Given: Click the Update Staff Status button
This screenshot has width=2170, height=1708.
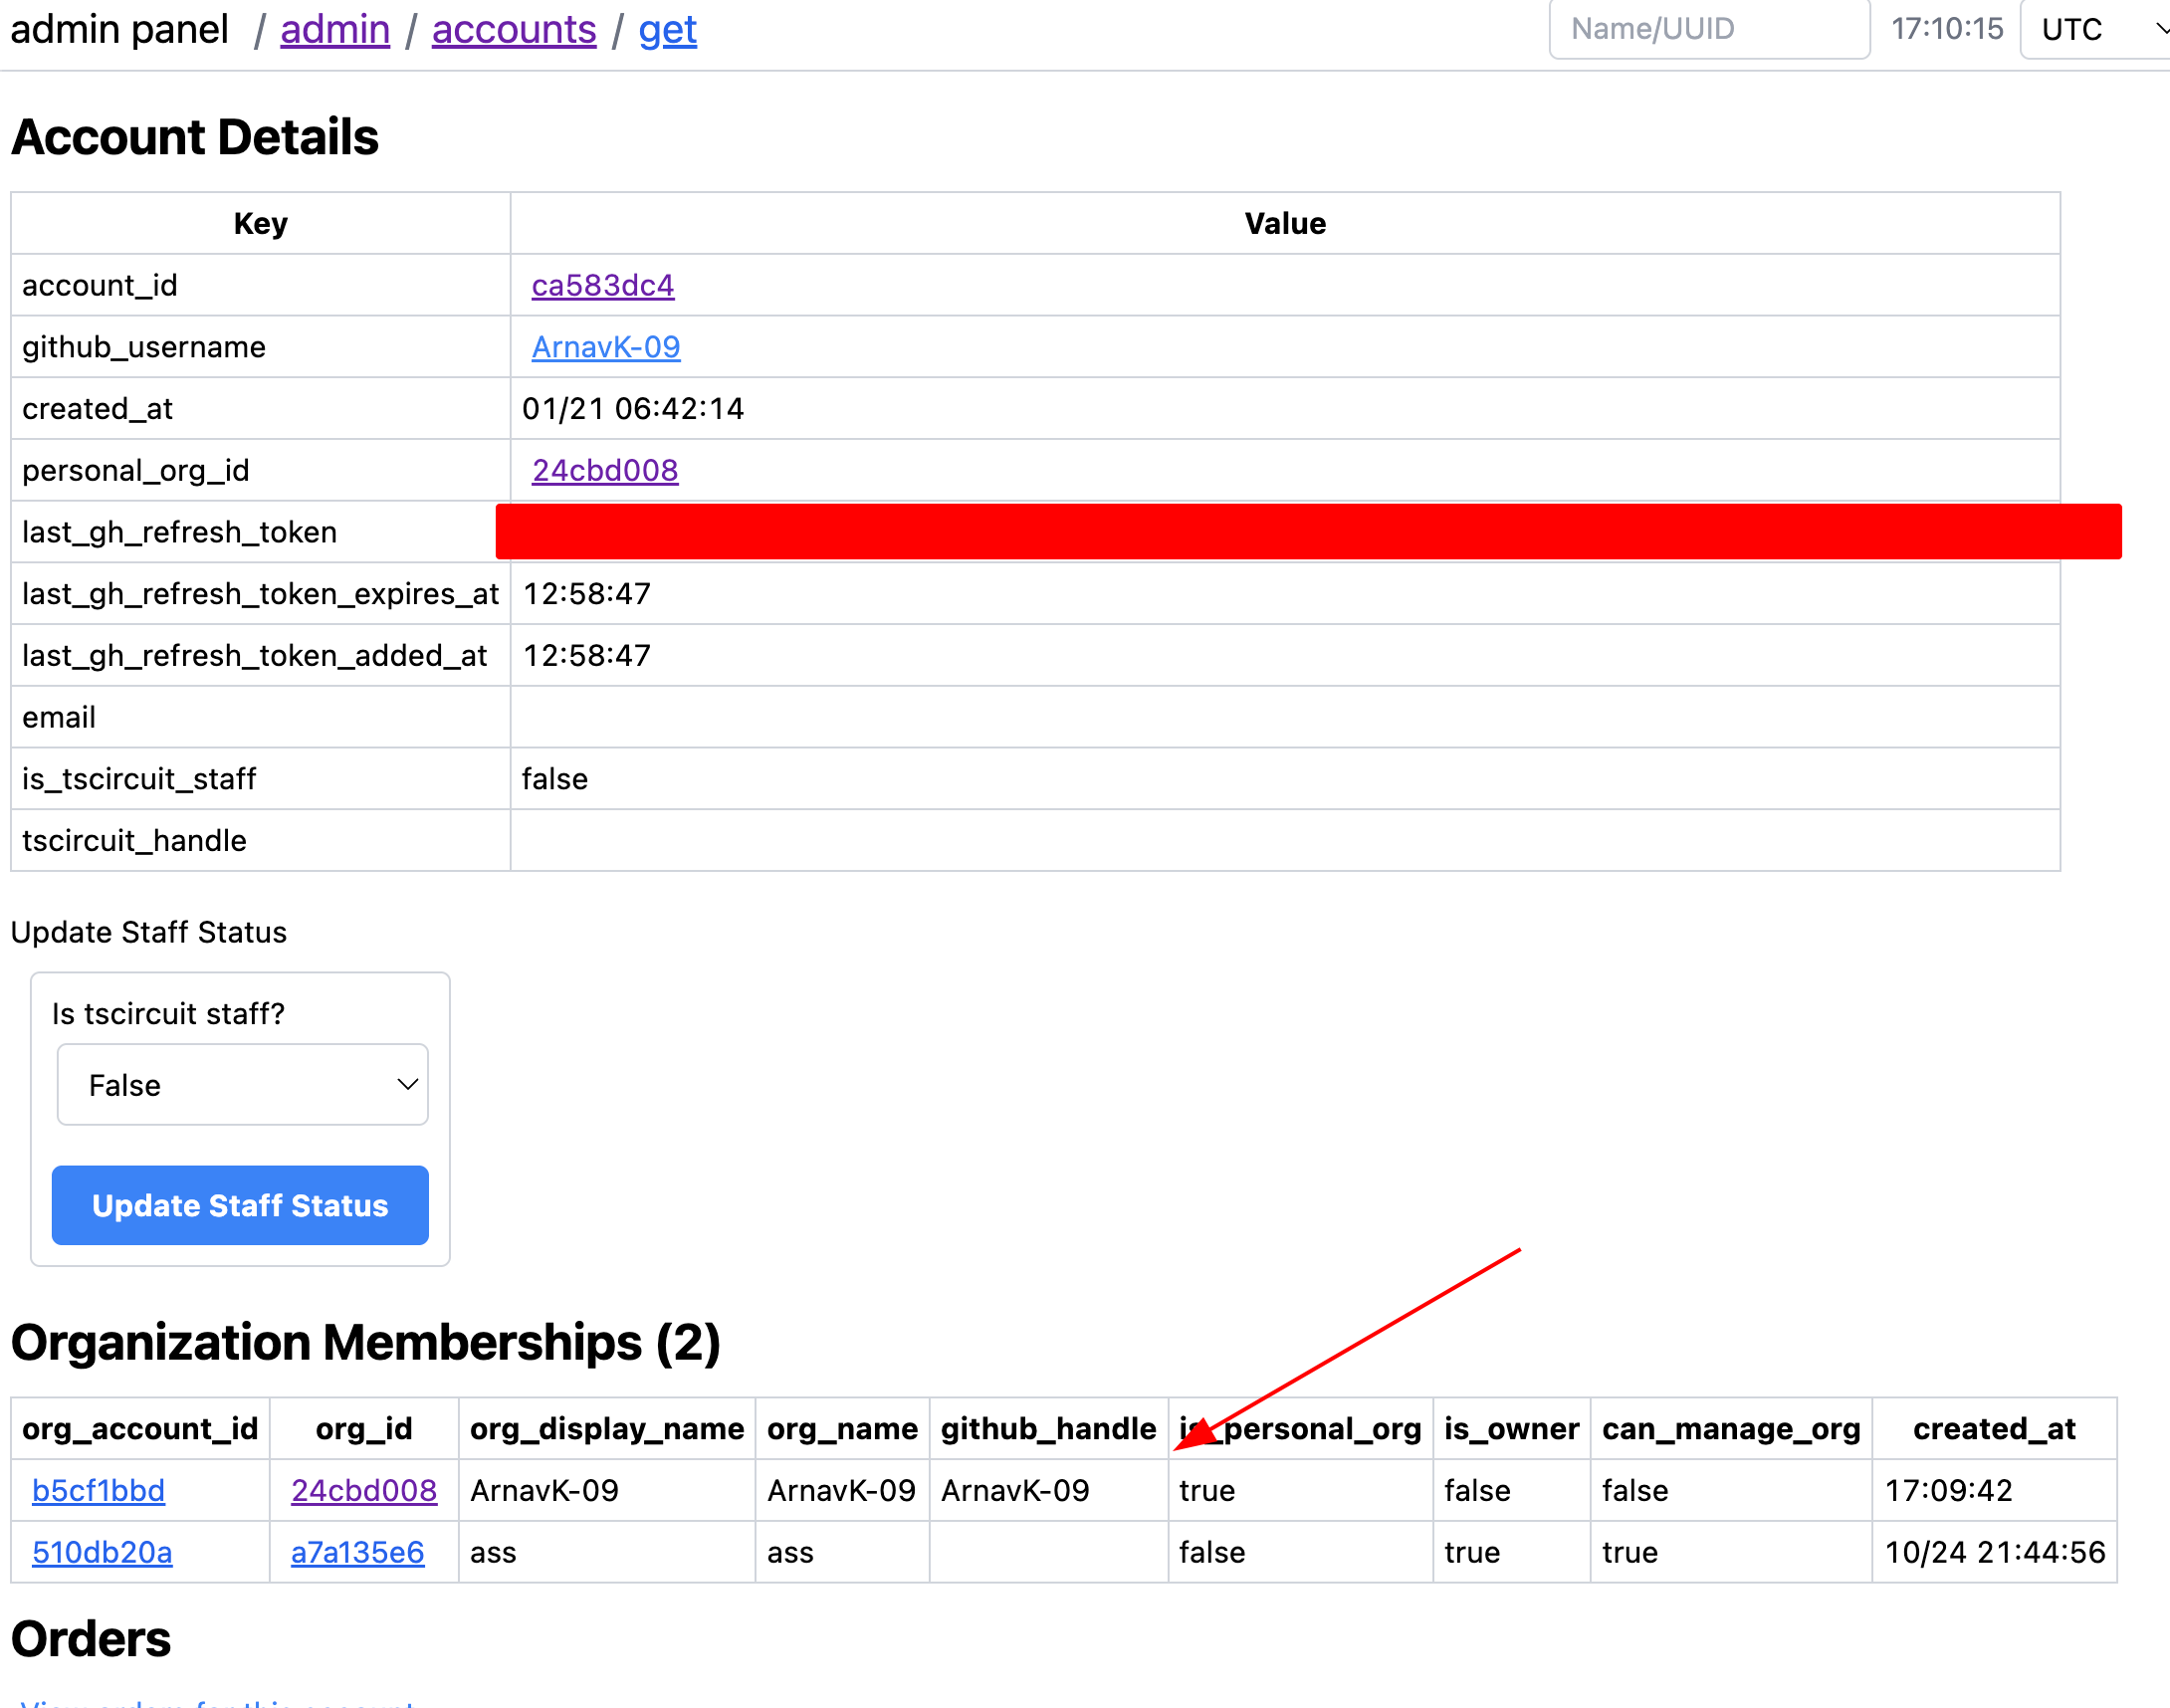Looking at the screenshot, I should coord(240,1205).
